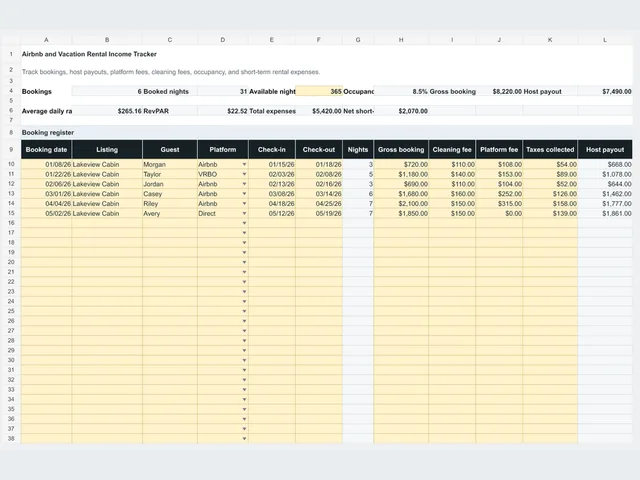640x480 pixels.
Task: Select cleaning fee cell $160.00
Action: tap(452, 193)
